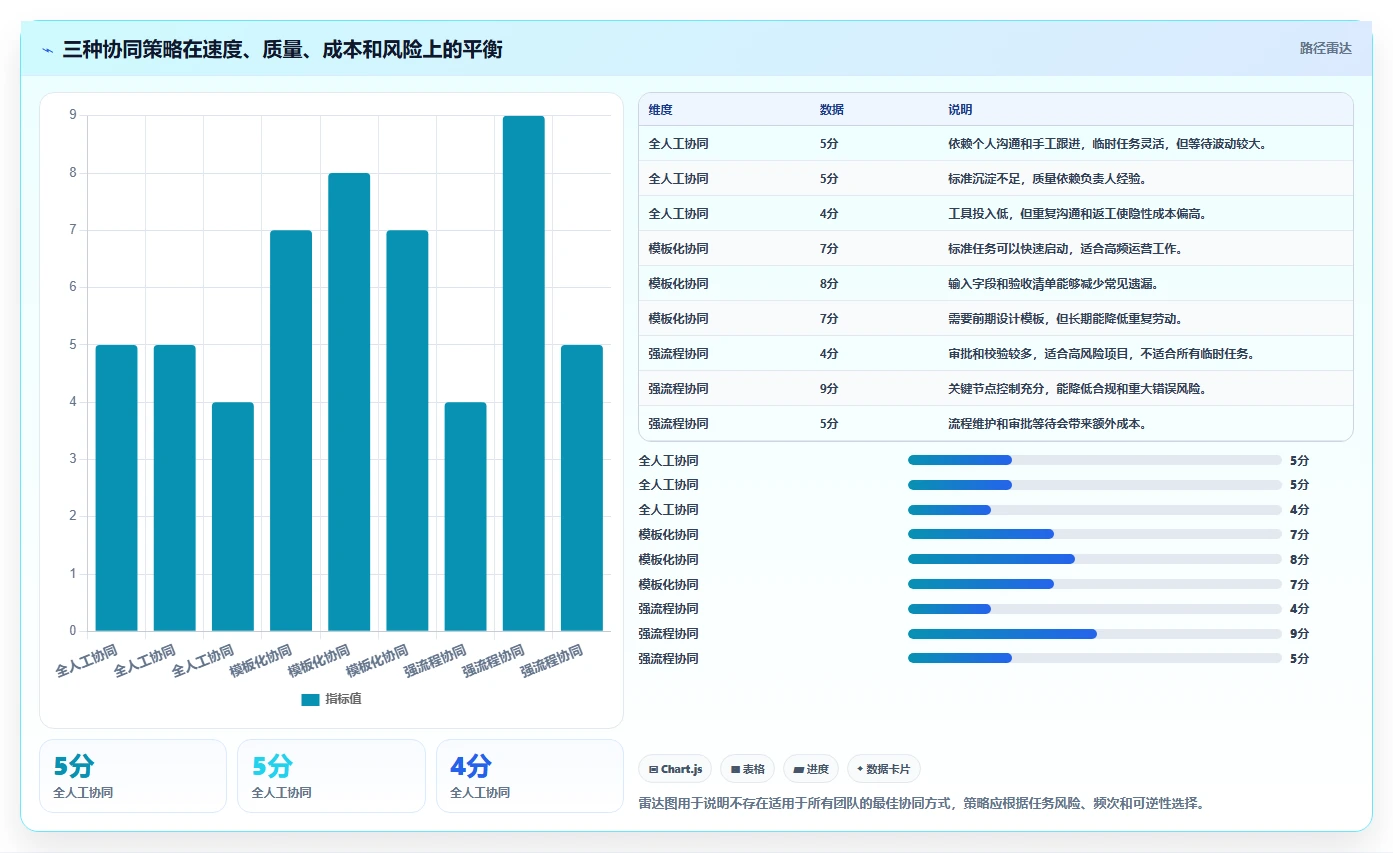Click the large 4分 figure in the data card
Screen dimensions: 1393x853
470,767
